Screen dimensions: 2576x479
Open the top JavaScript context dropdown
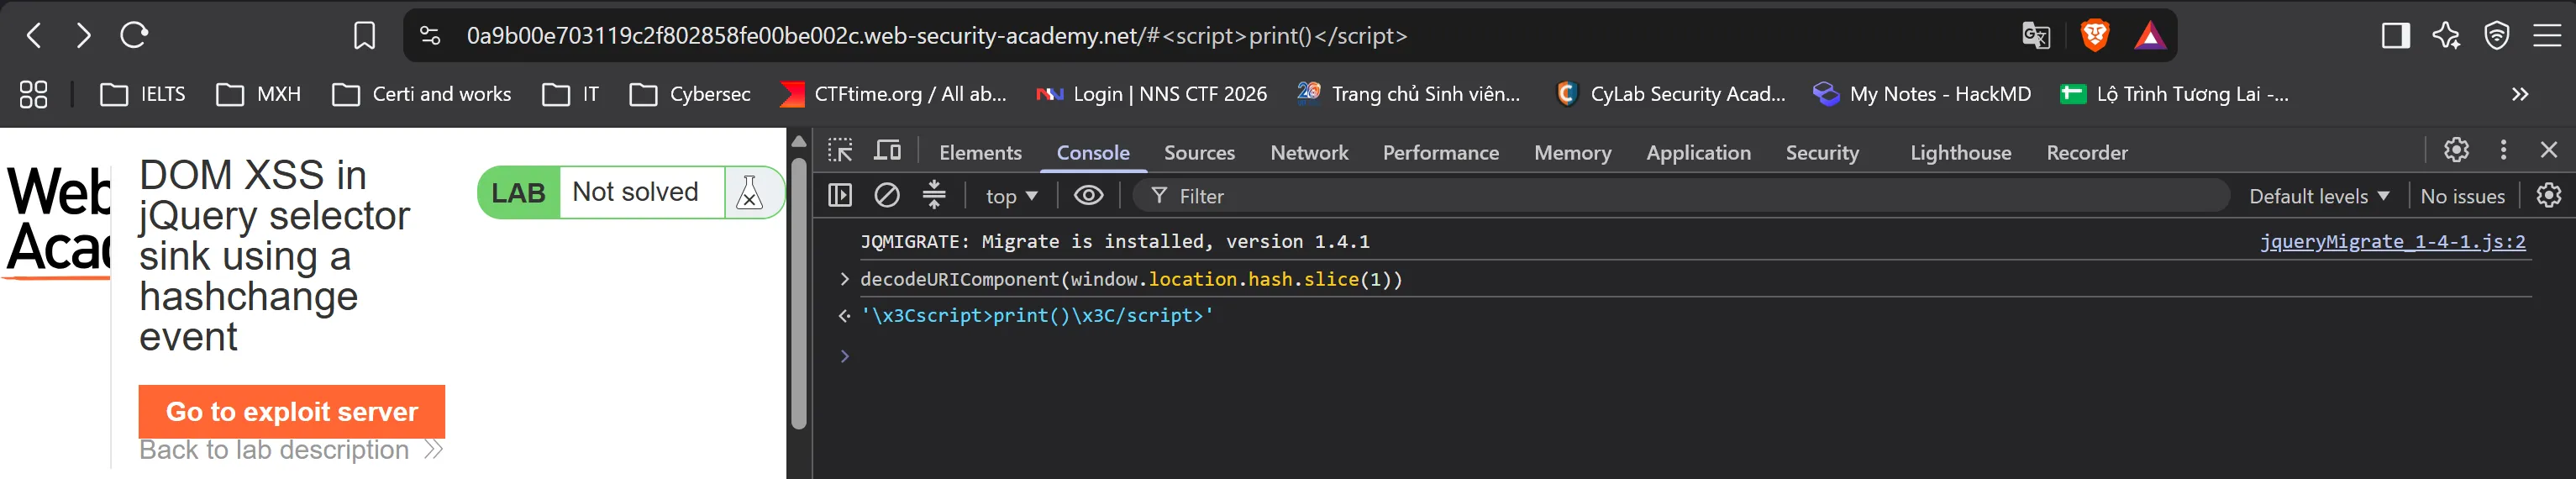coord(1011,196)
